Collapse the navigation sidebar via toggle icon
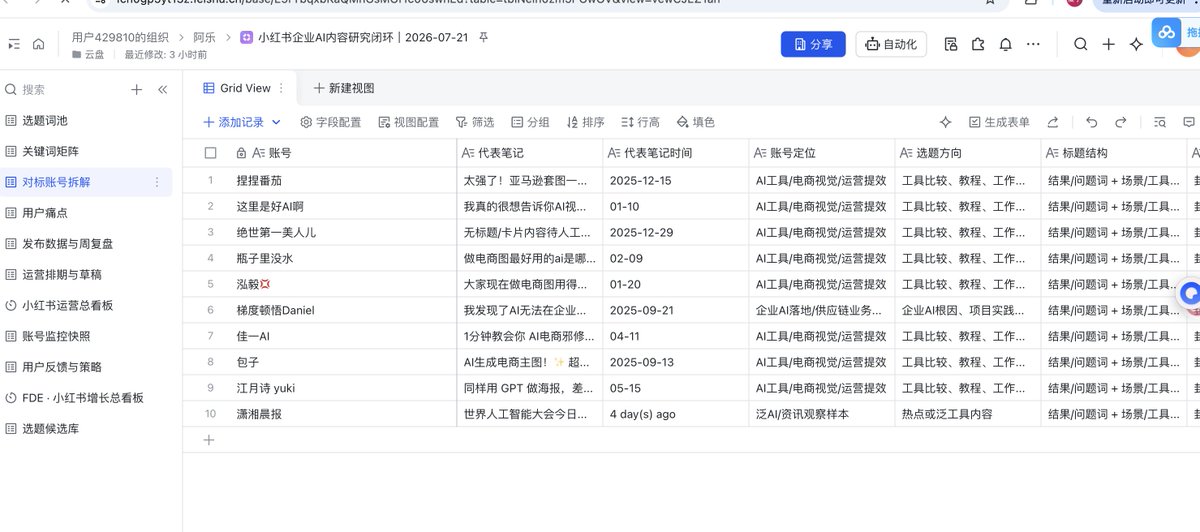 coord(14,44)
